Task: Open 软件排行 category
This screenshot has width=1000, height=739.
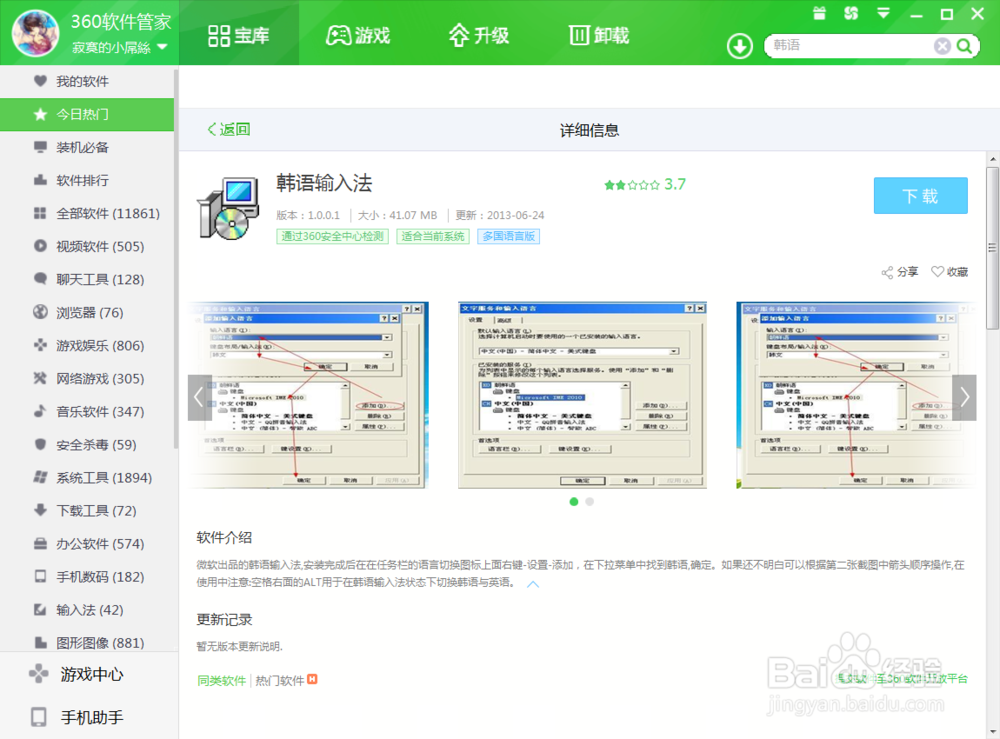Action: 87,180
